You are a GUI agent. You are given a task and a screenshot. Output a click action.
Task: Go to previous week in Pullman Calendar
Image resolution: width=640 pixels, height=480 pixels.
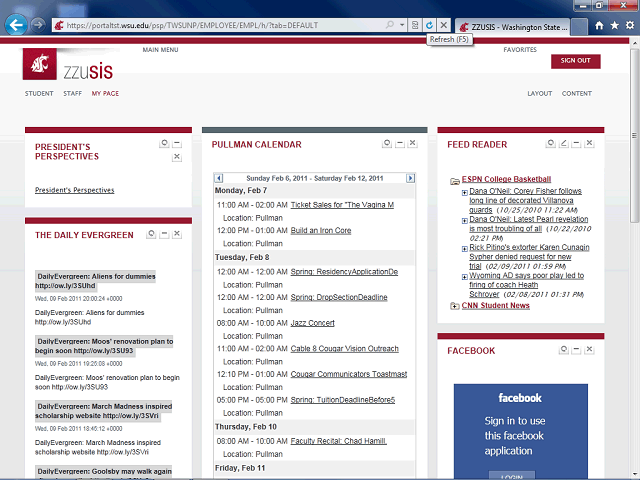pos(219,178)
